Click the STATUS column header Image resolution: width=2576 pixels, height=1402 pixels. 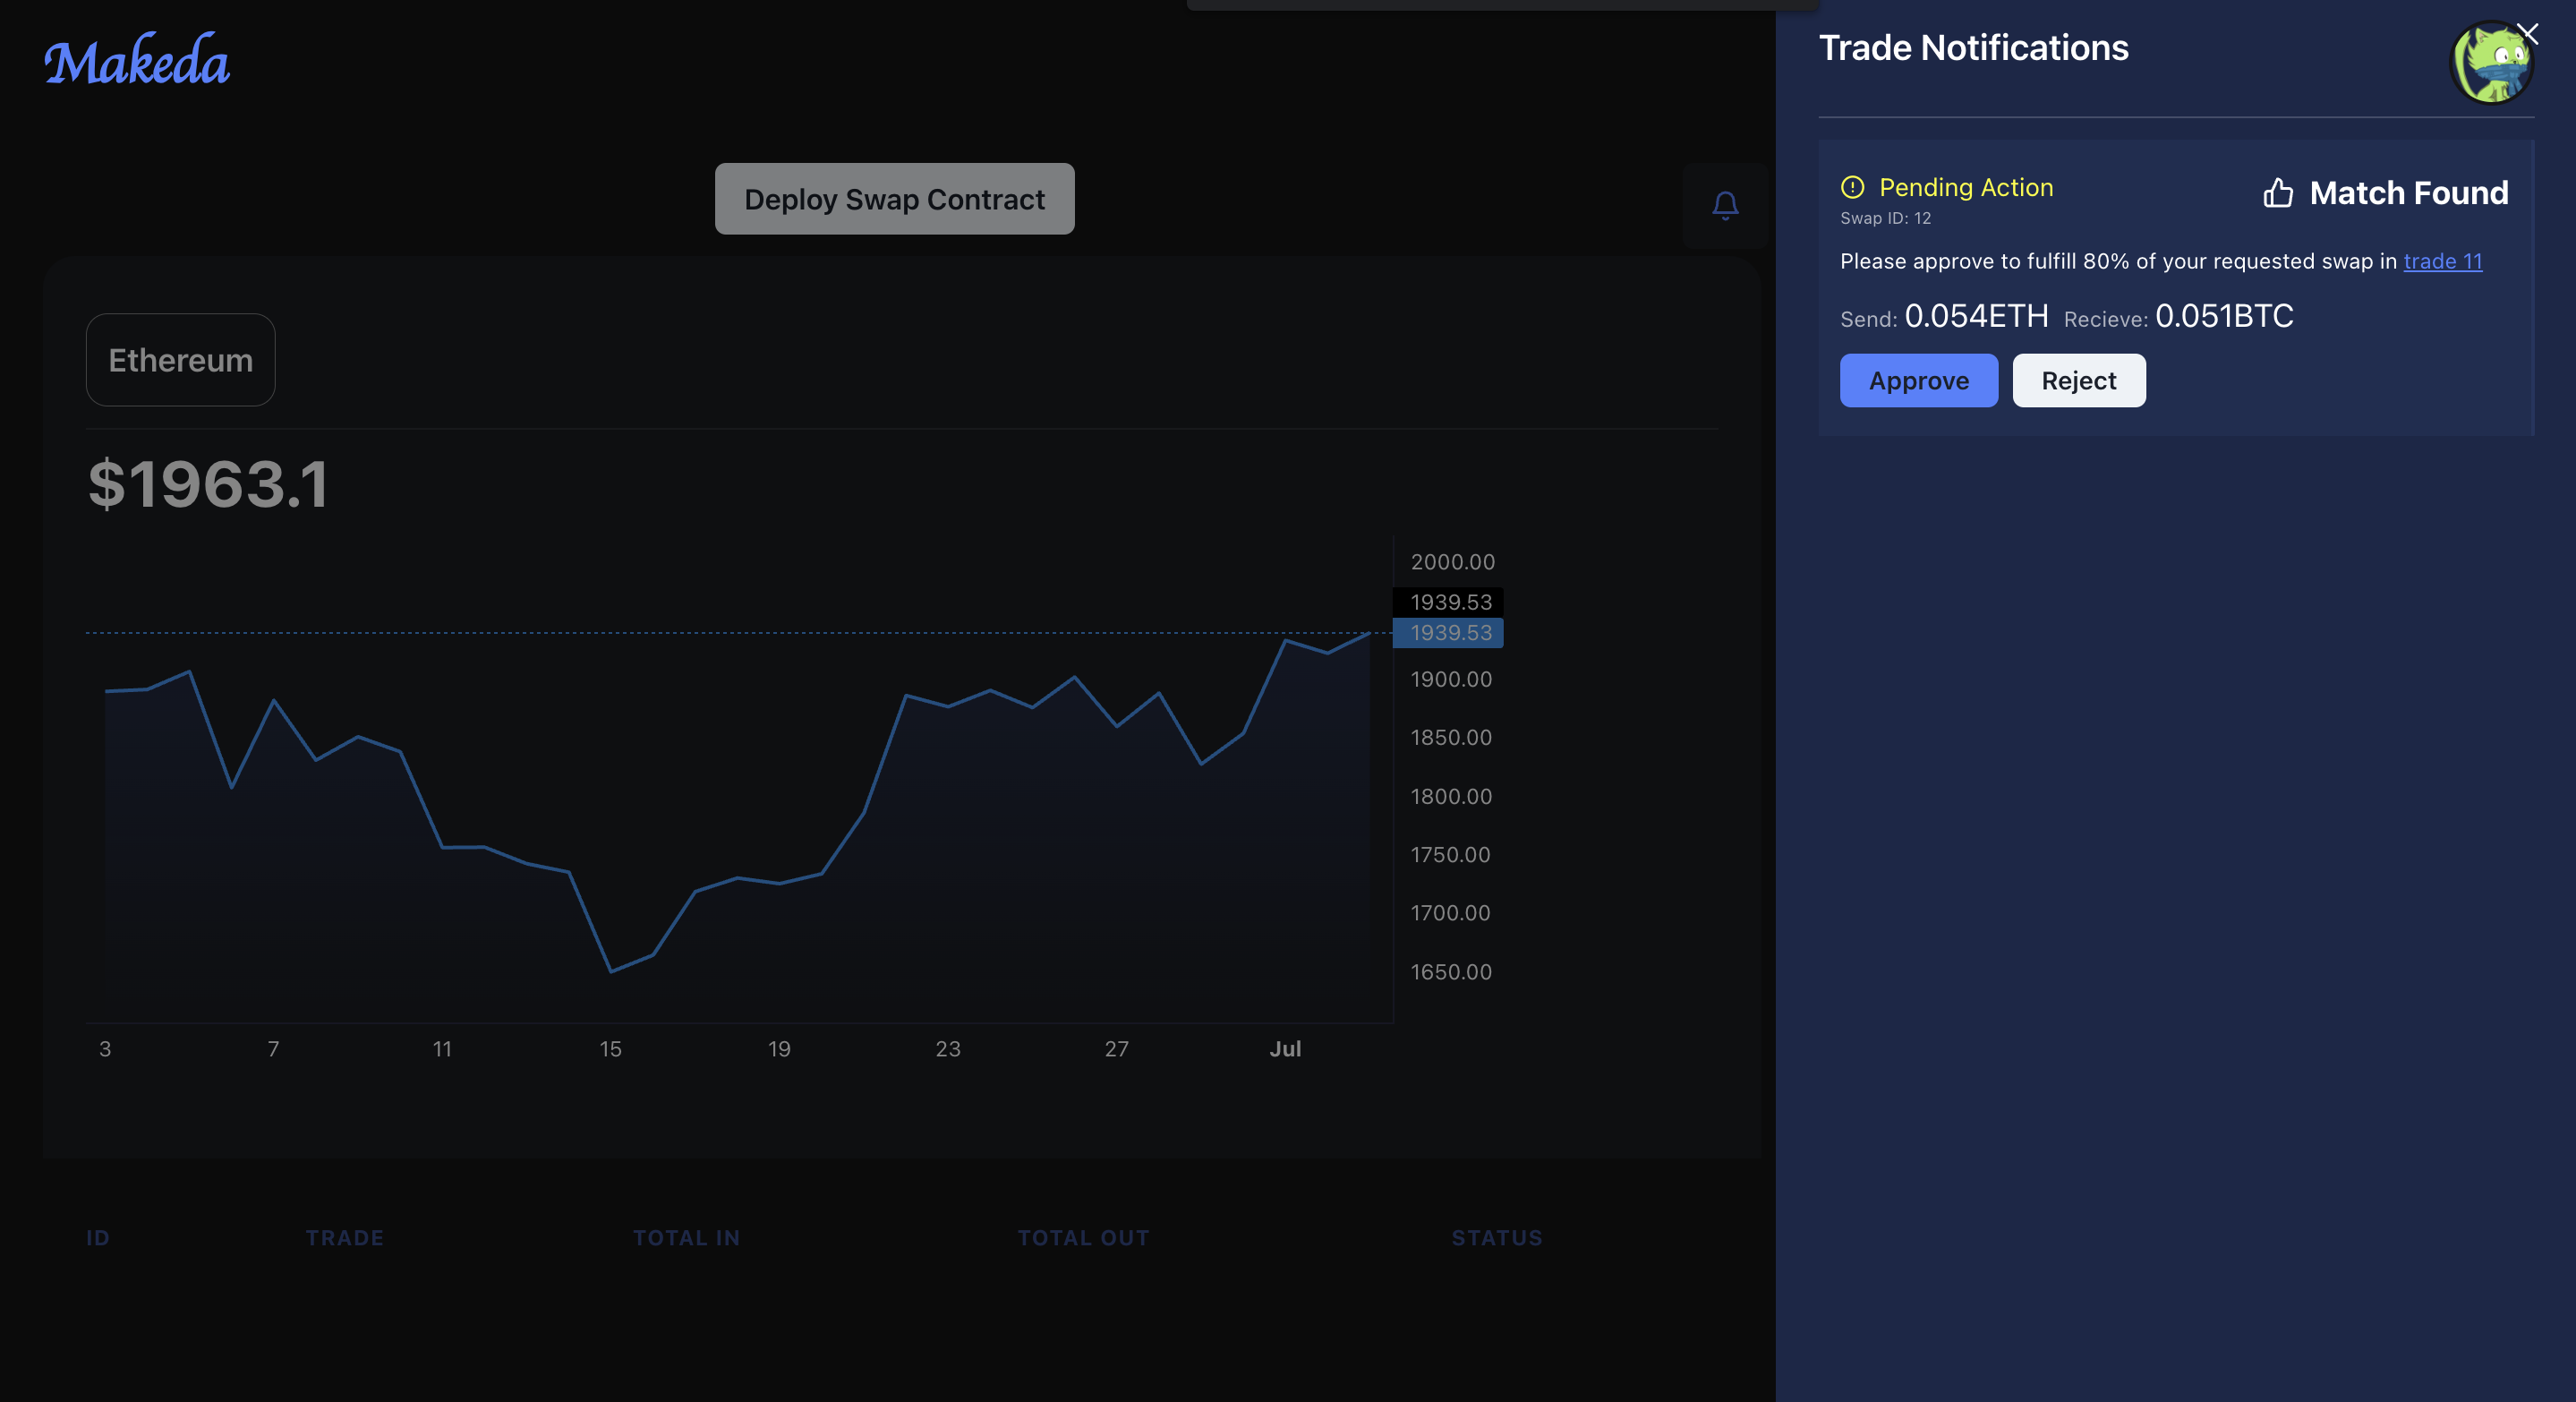(1496, 1237)
